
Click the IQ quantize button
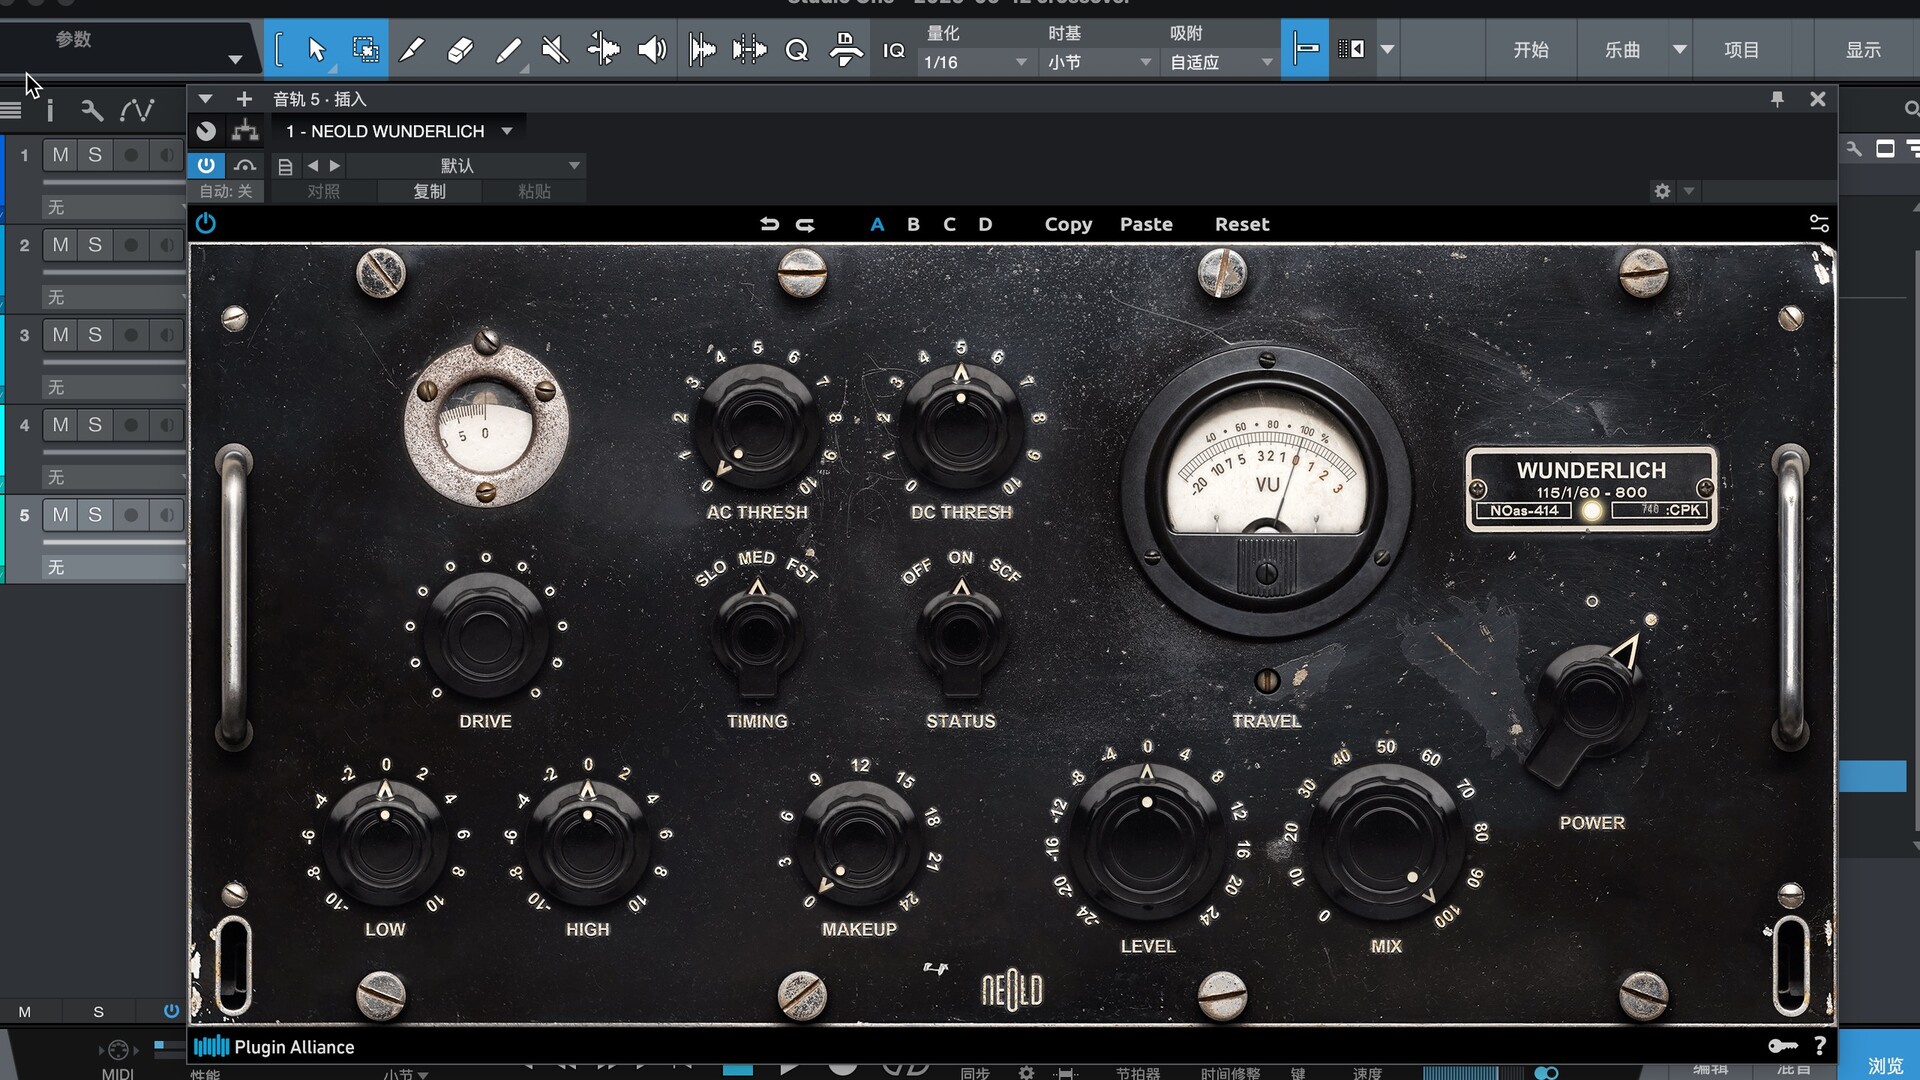[x=893, y=50]
